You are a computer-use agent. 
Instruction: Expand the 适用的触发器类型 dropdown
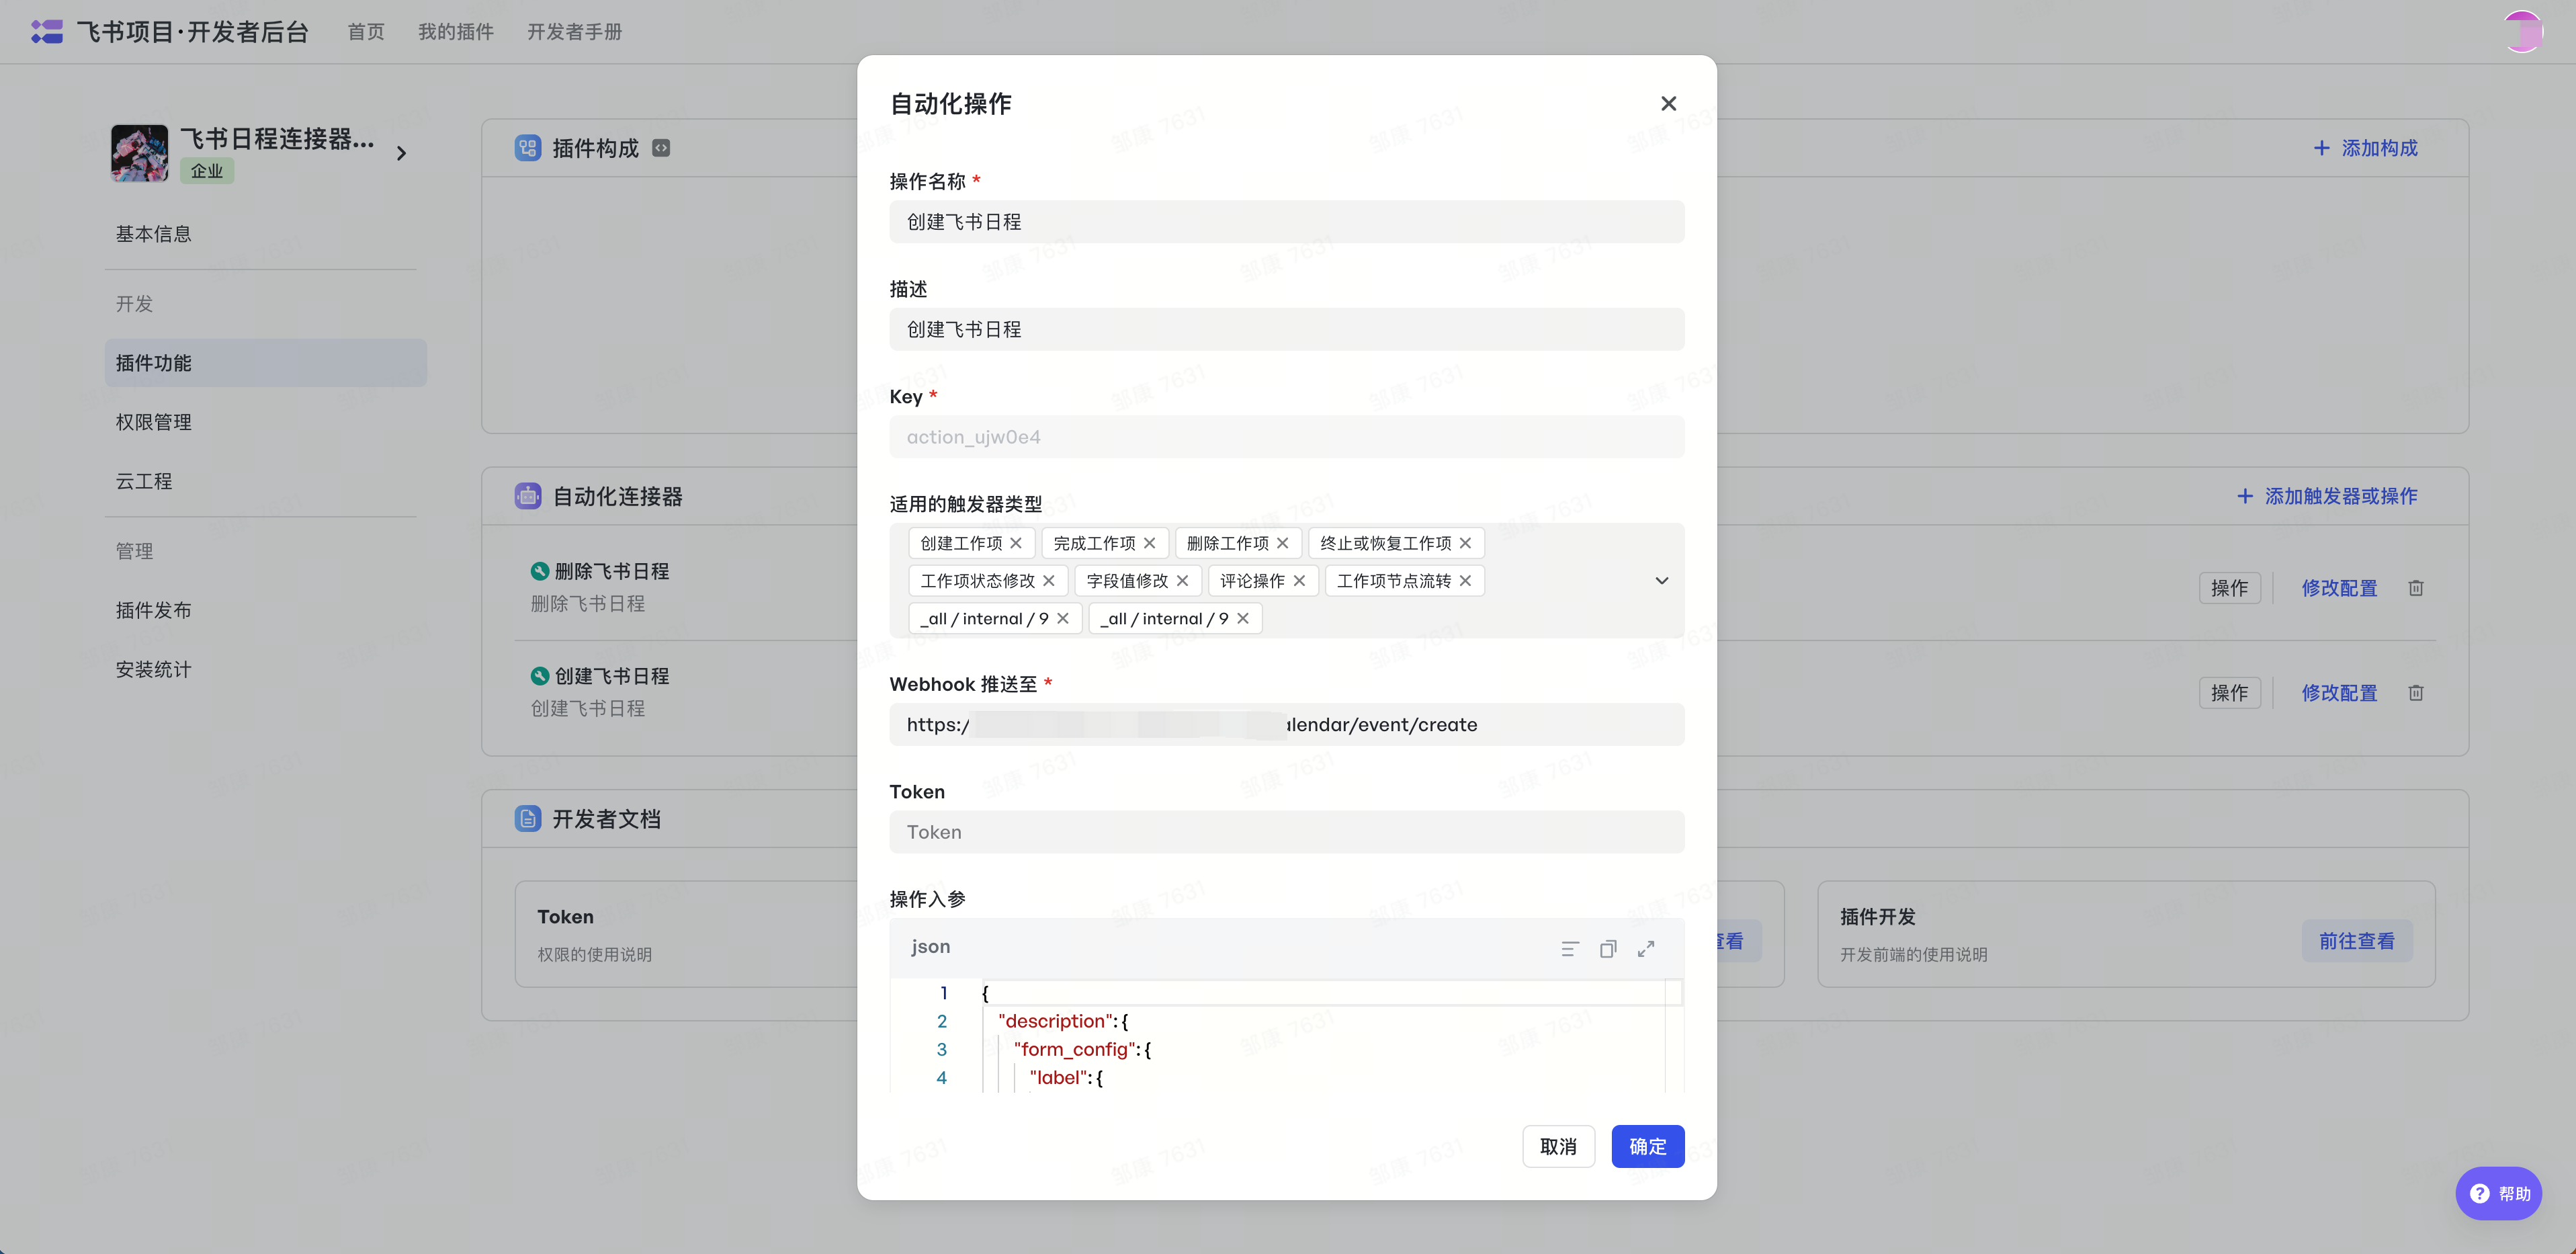coord(1662,581)
